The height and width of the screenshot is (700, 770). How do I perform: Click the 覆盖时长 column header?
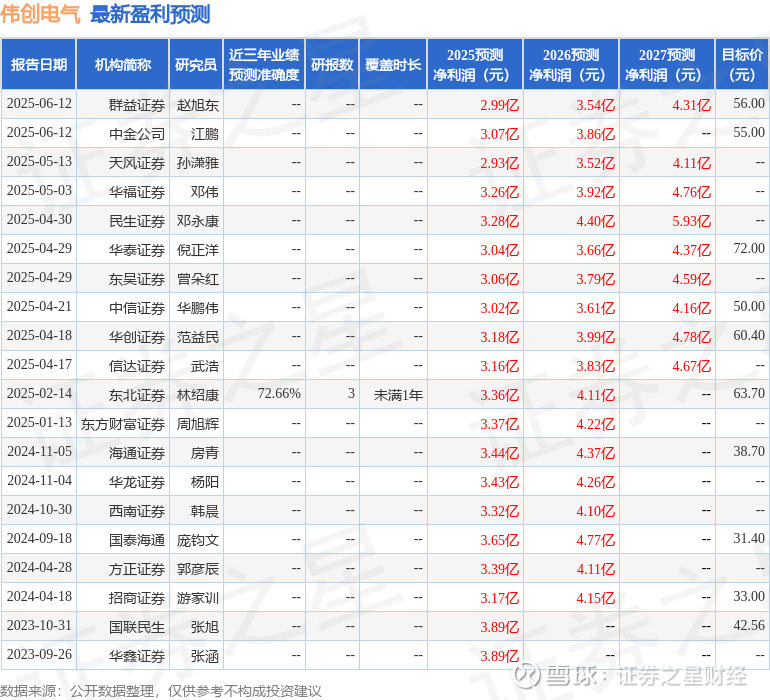click(393, 65)
